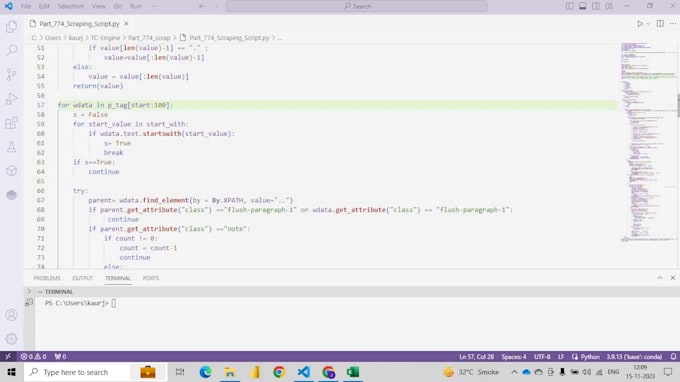Open the Run menu

(x=136, y=6)
